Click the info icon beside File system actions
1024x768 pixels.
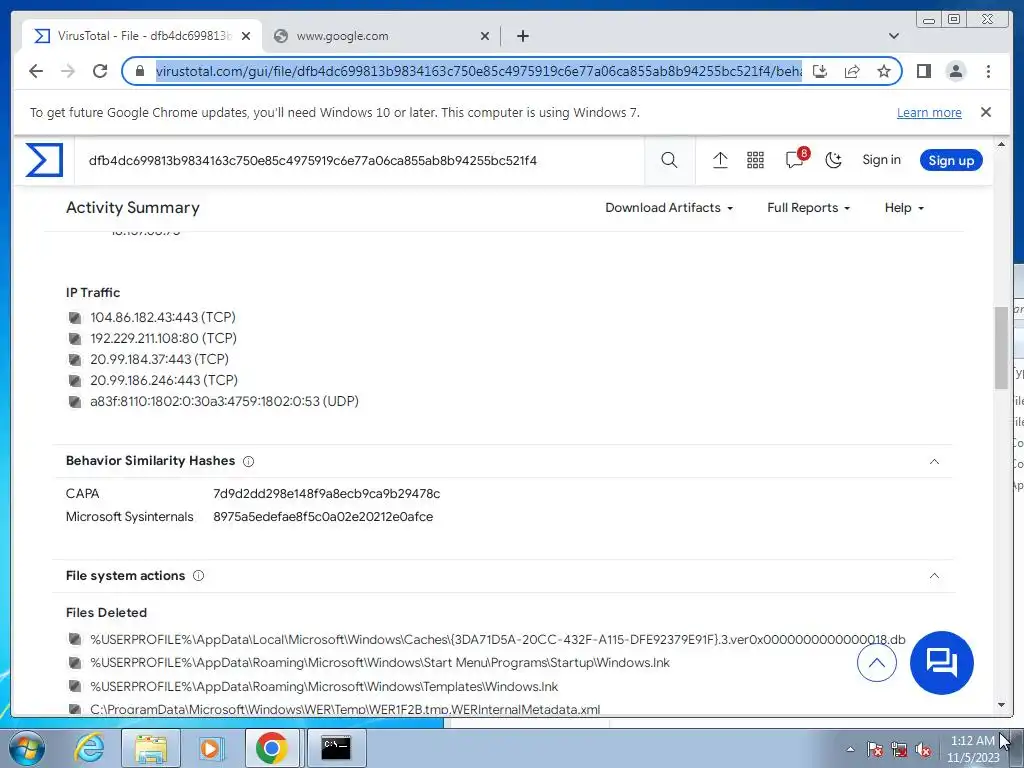point(199,575)
